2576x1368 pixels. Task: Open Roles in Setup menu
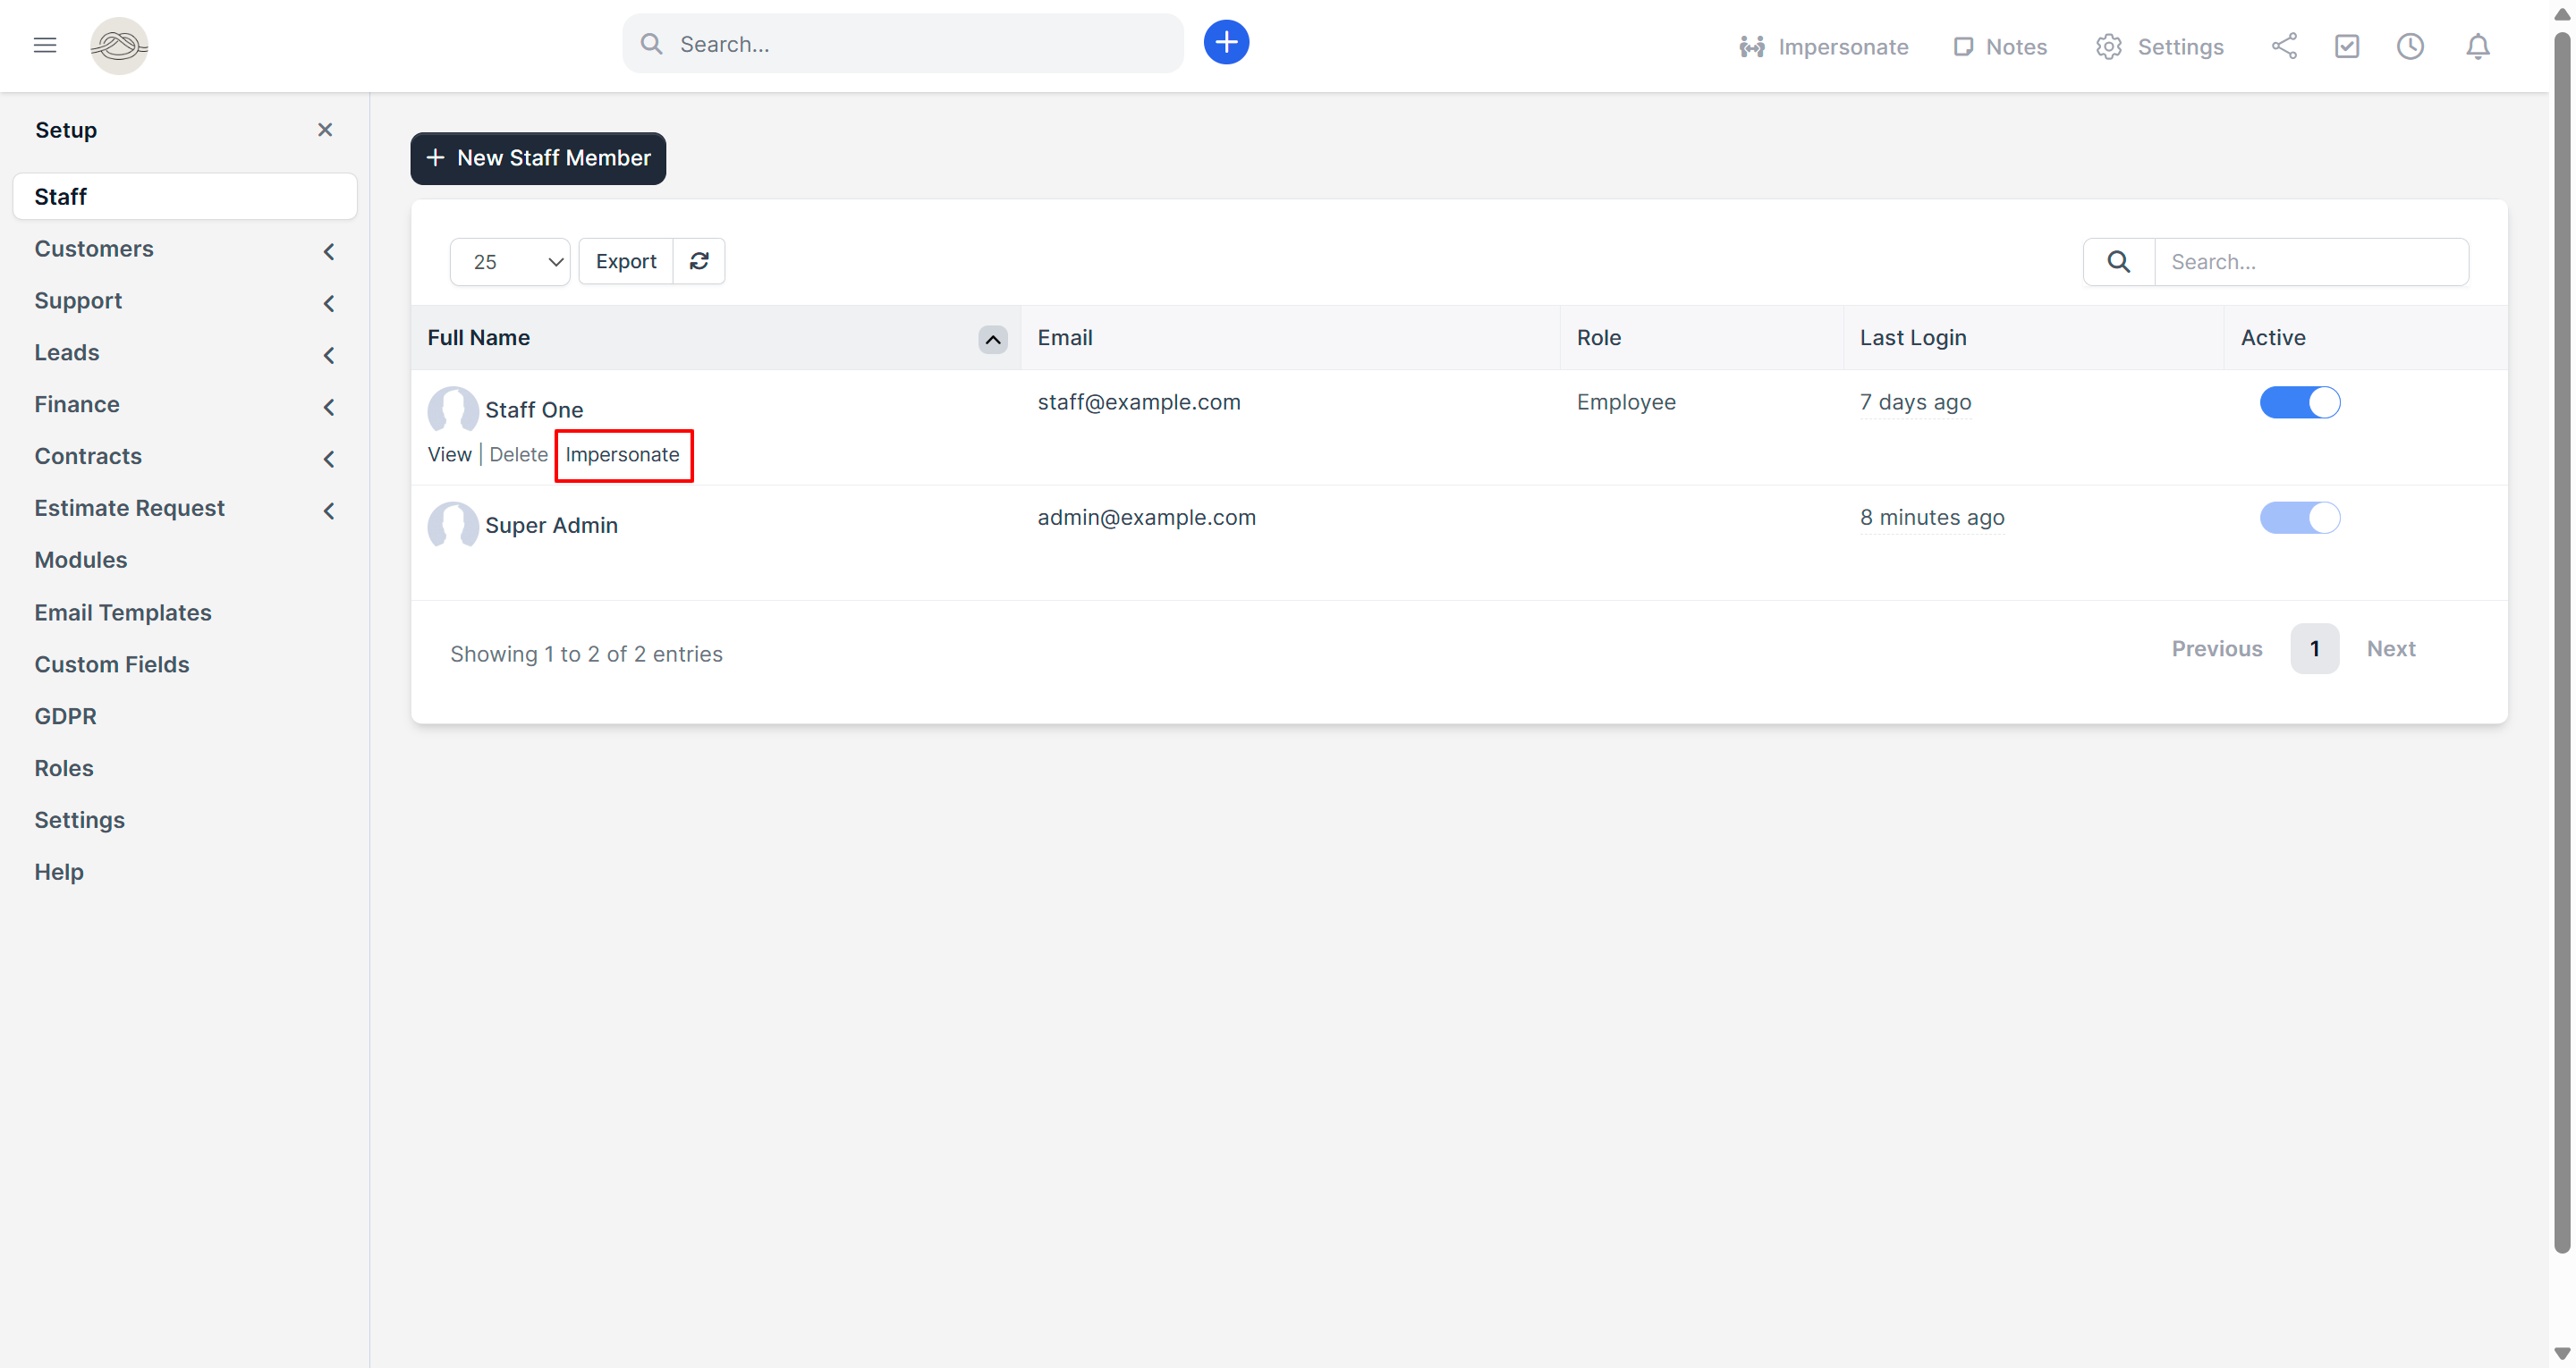[x=64, y=767]
